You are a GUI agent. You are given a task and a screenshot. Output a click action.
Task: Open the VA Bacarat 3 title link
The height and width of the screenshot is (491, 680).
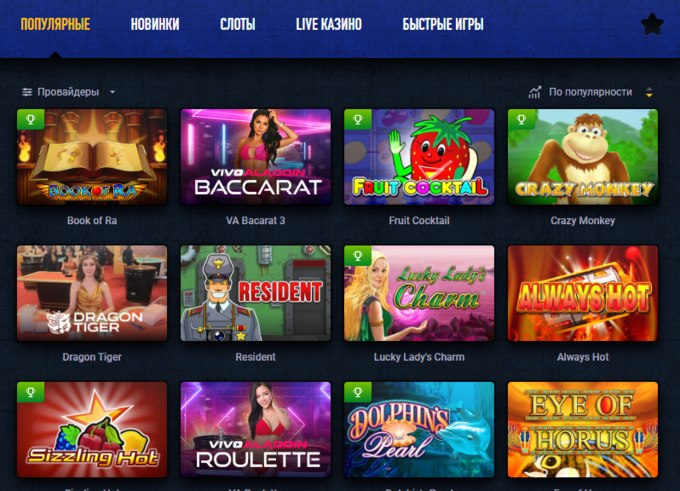[x=255, y=220]
